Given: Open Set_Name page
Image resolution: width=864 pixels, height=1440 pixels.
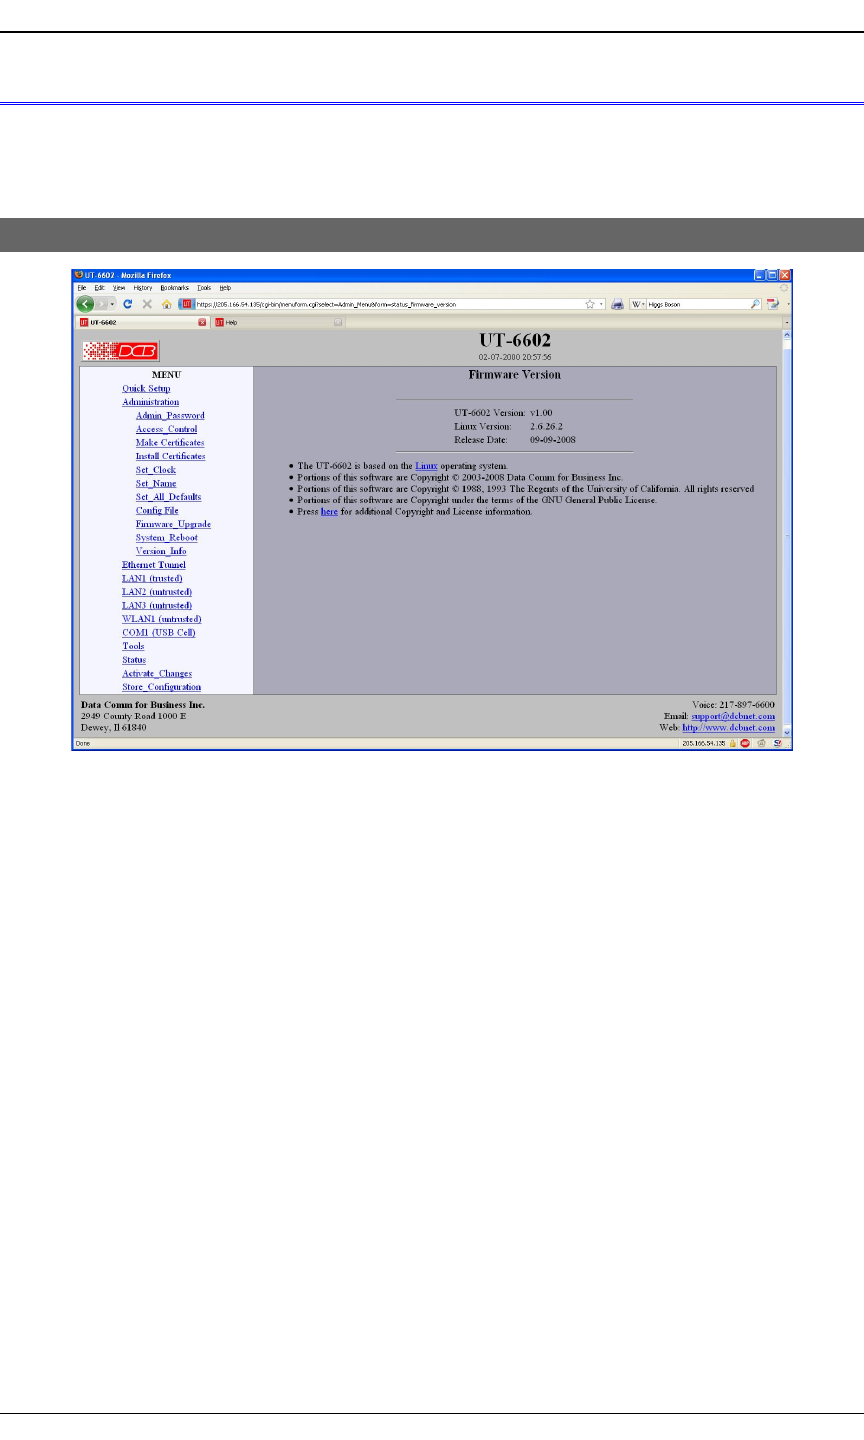Looking at the screenshot, I should coord(156,483).
